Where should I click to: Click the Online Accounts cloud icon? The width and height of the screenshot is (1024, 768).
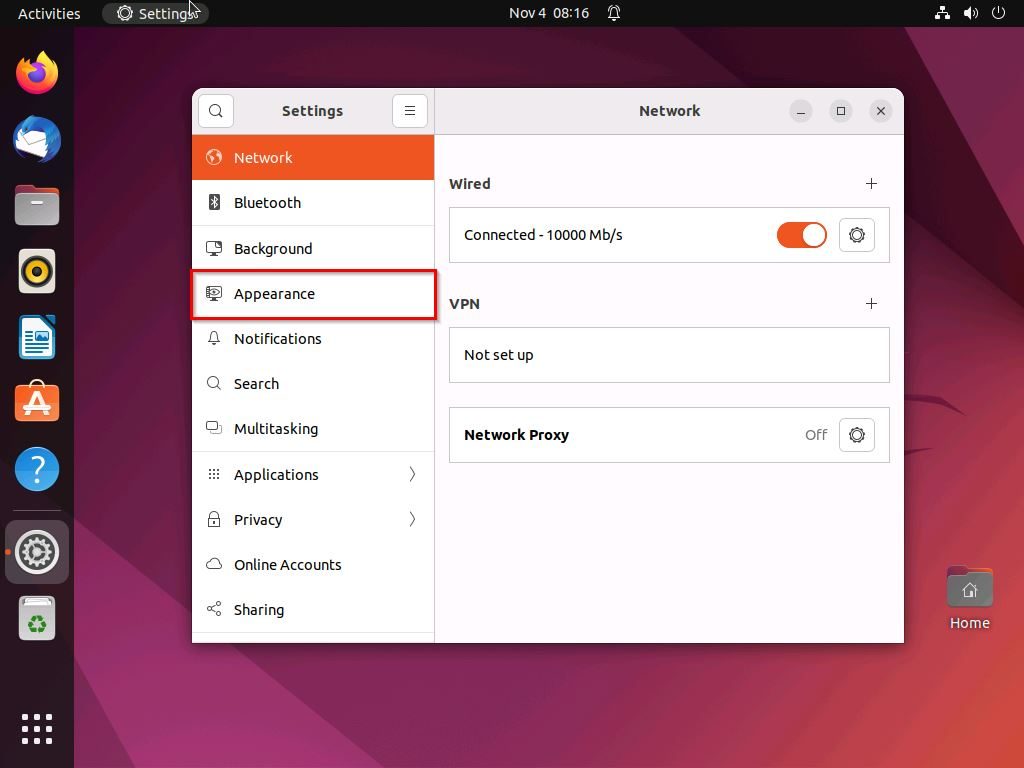coord(213,565)
